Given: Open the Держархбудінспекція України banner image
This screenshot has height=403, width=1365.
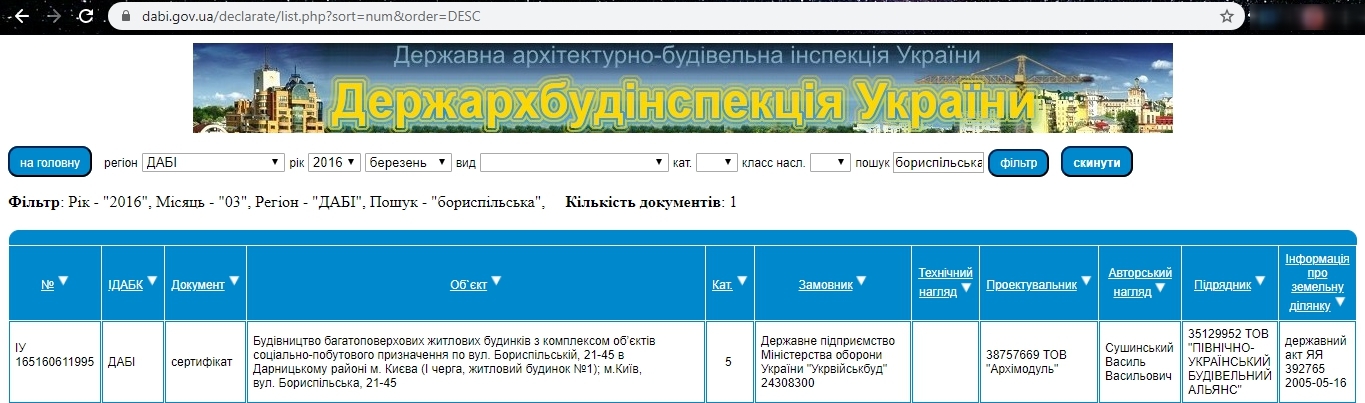Looking at the screenshot, I should click(683, 88).
